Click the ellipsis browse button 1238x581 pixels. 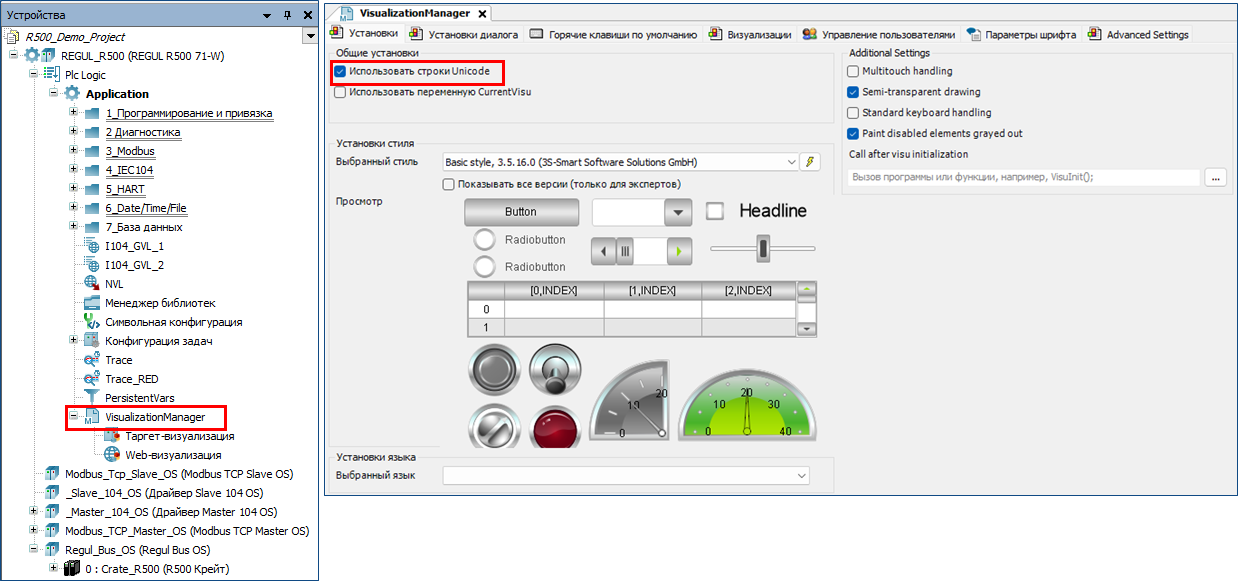[x=1215, y=177]
